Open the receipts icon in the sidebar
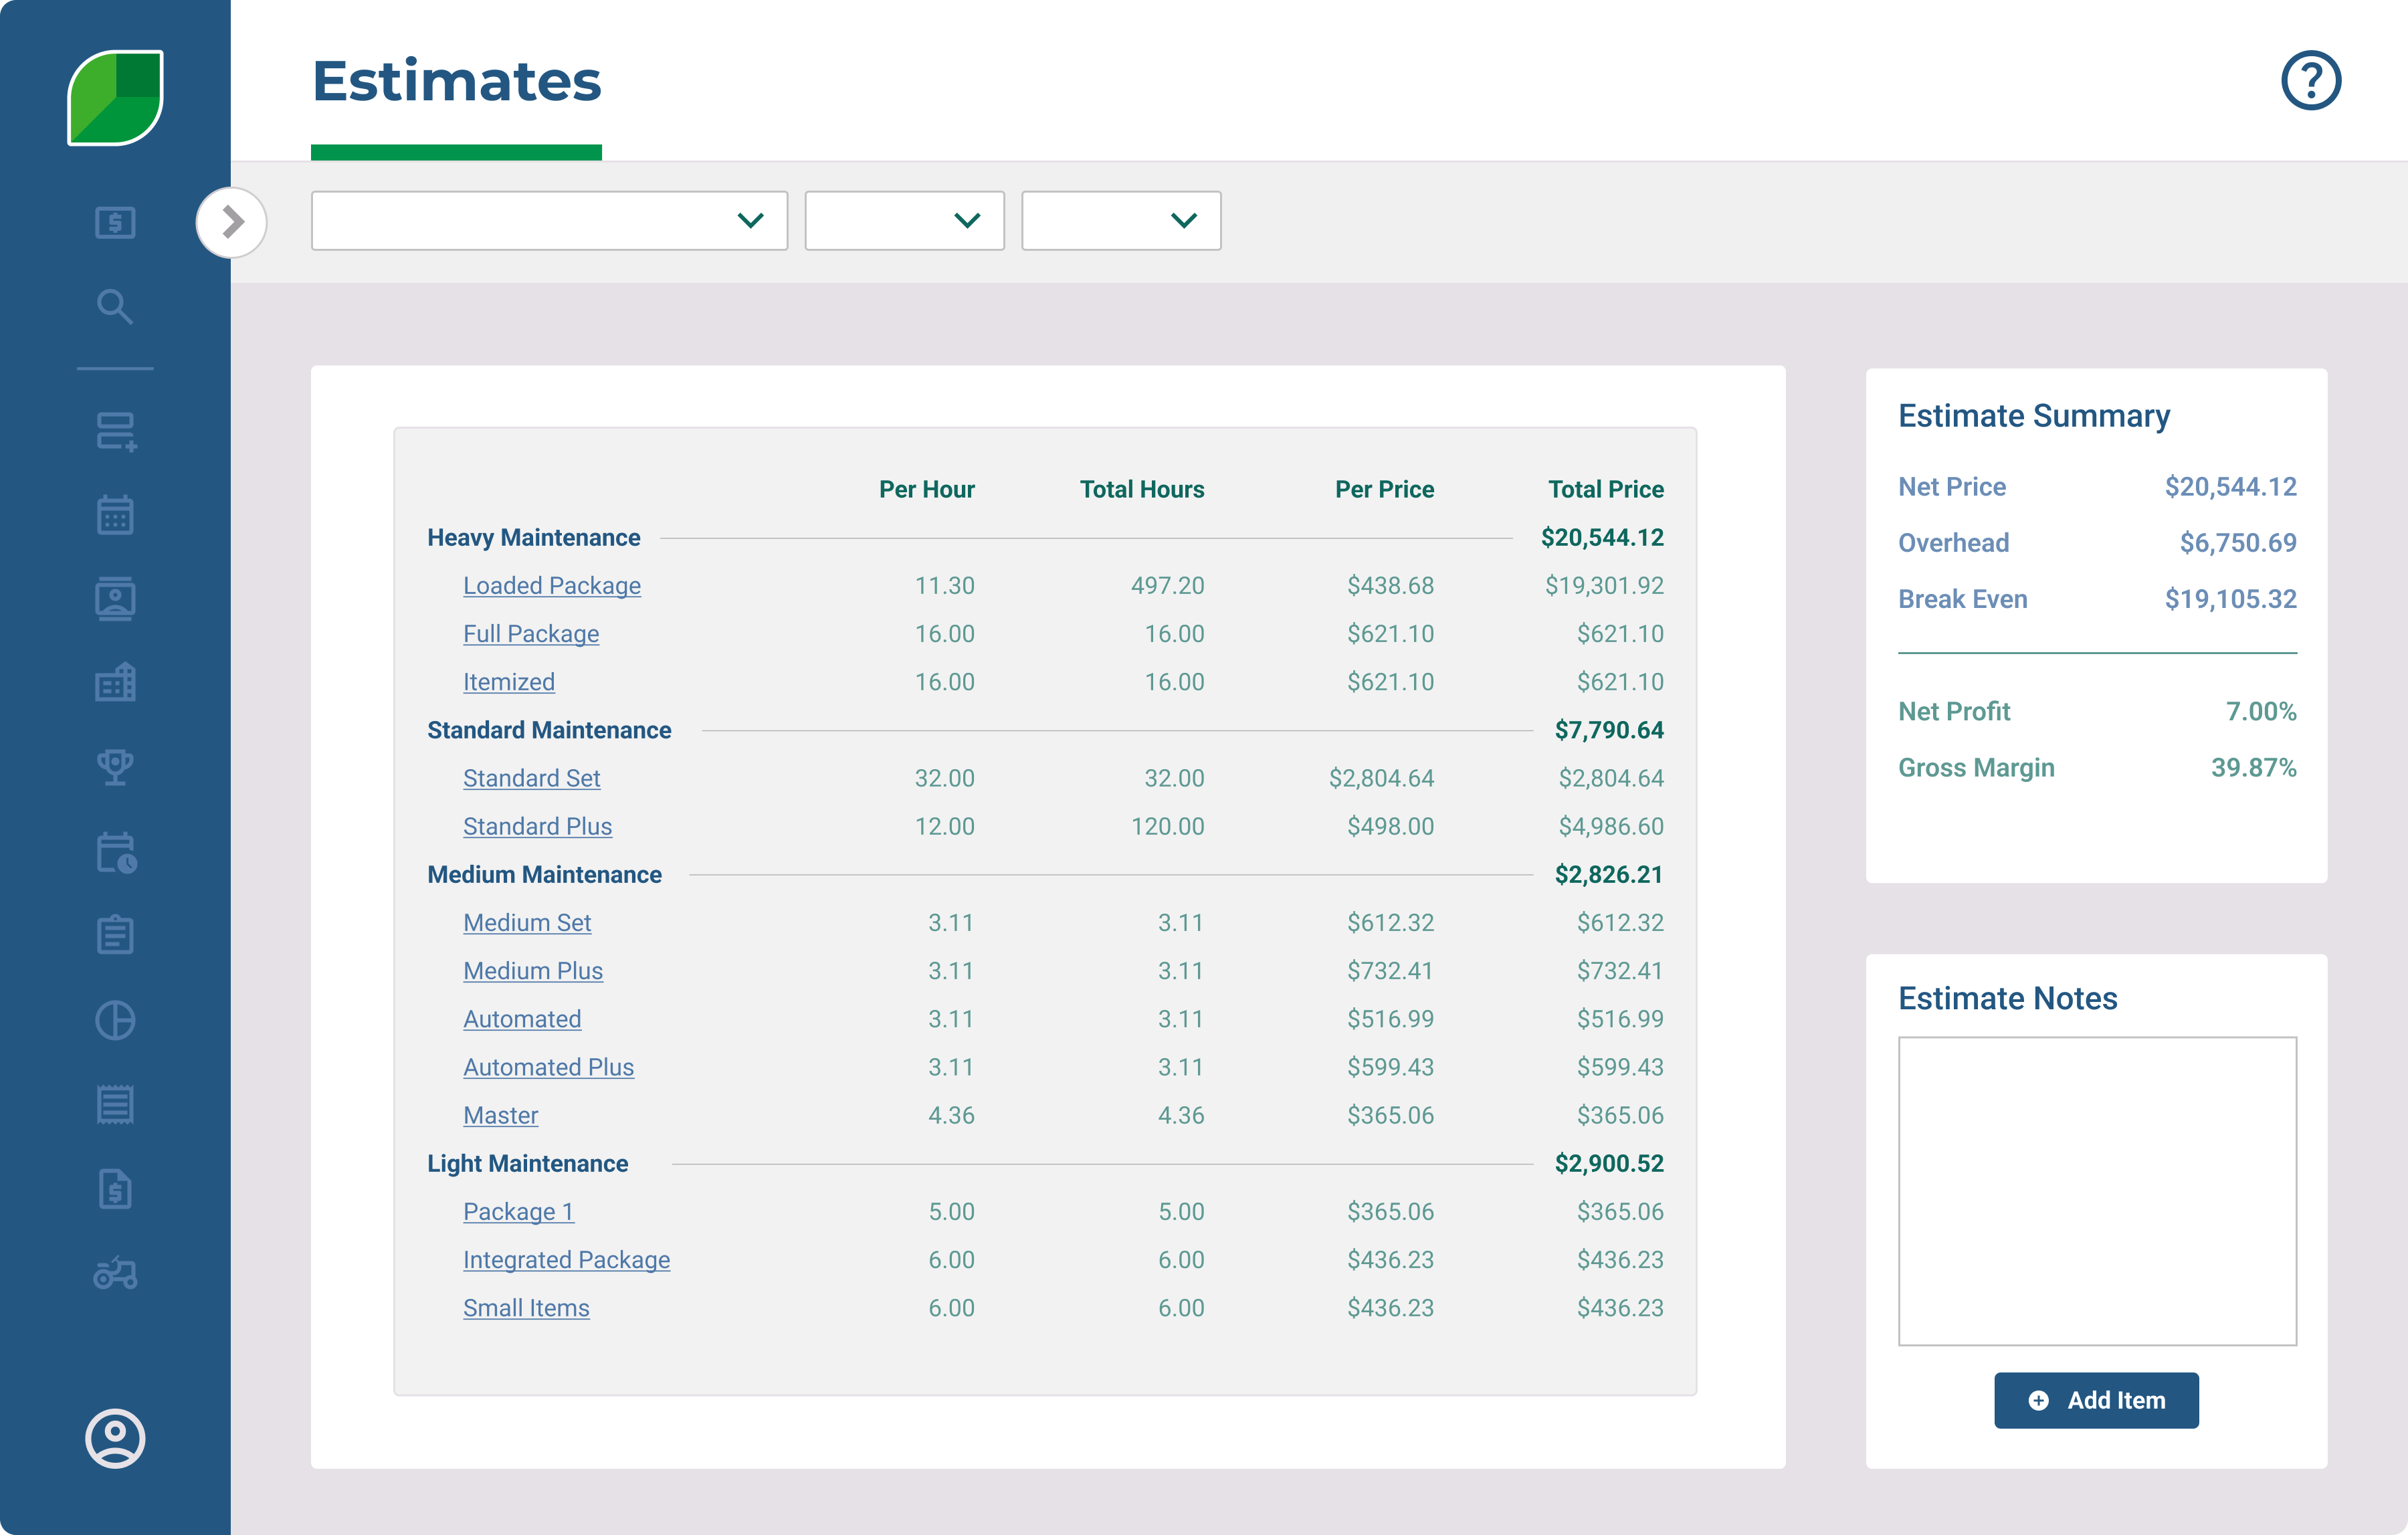 115,1103
